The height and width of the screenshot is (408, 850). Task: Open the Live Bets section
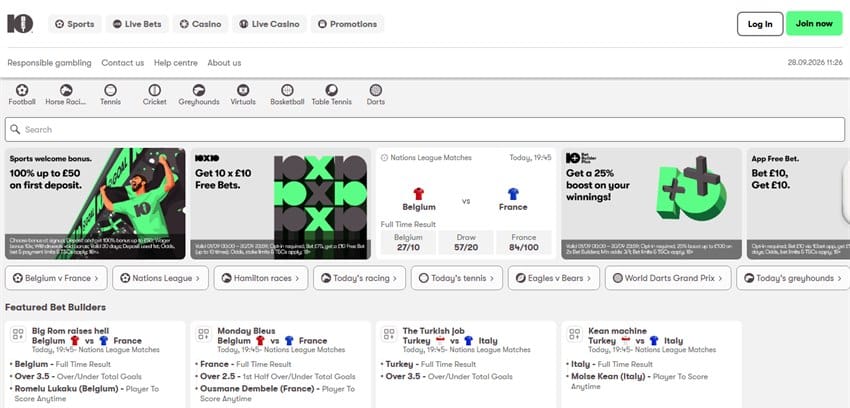[137, 24]
